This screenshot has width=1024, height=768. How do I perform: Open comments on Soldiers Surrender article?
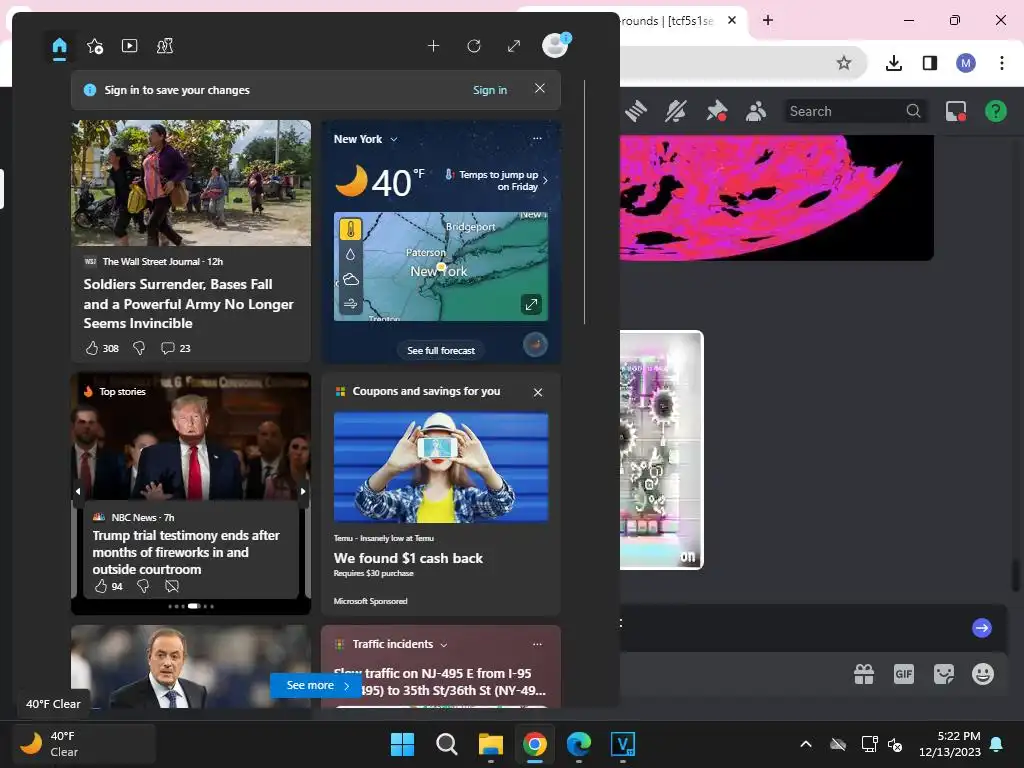[176, 348]
